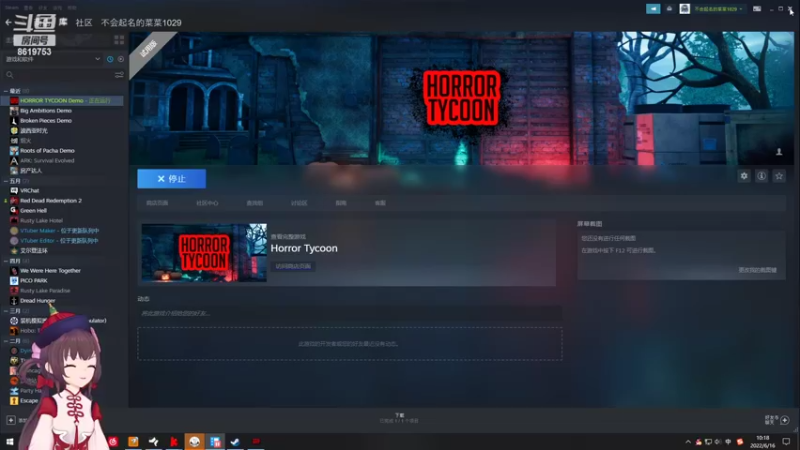Switch library to grid view icon
This screenshot has width=800, height=450.
(x=119, y=40)
